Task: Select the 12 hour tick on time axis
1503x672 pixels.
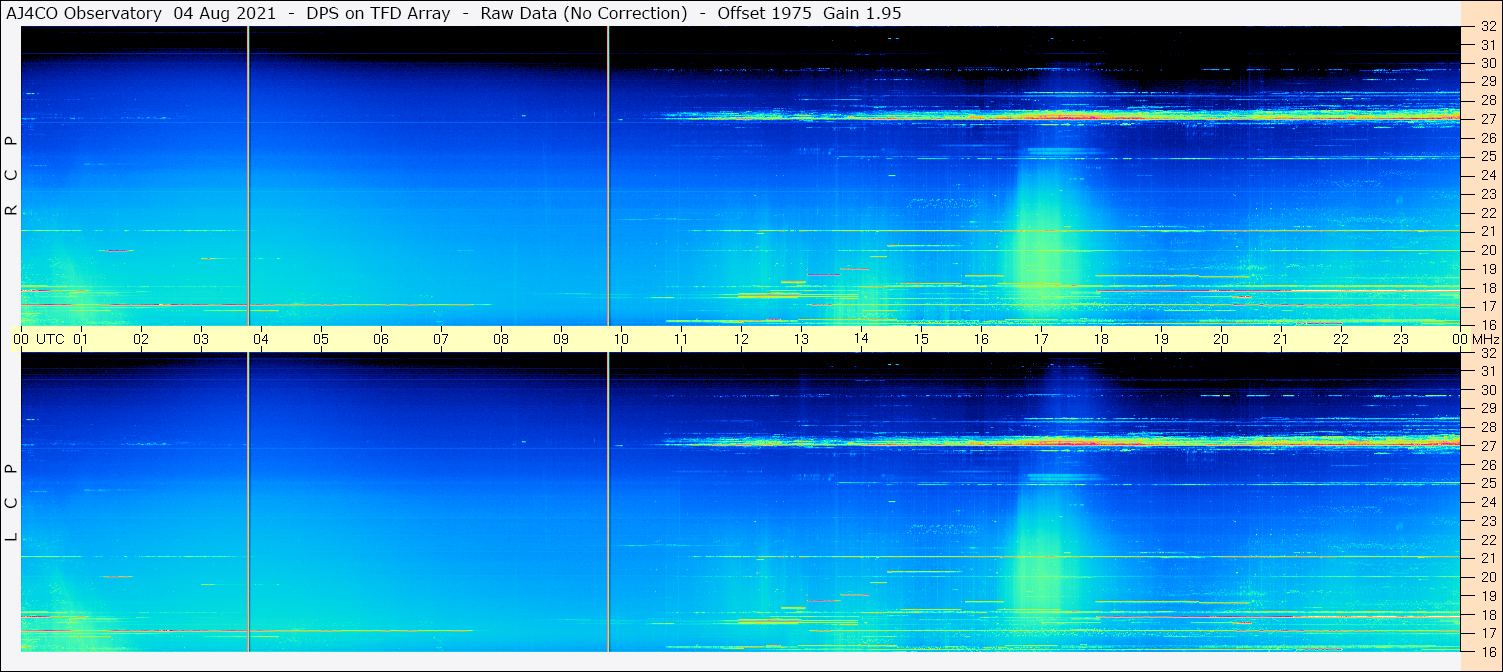Action: click(741, 339)
